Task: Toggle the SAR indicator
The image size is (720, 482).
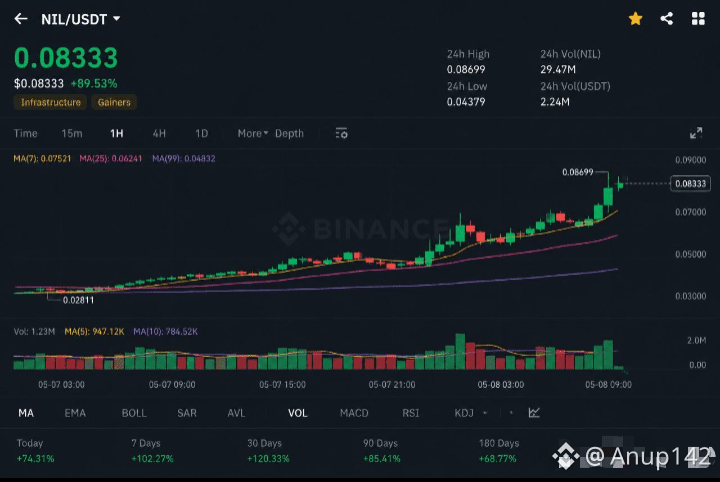Action: [187, 413]
